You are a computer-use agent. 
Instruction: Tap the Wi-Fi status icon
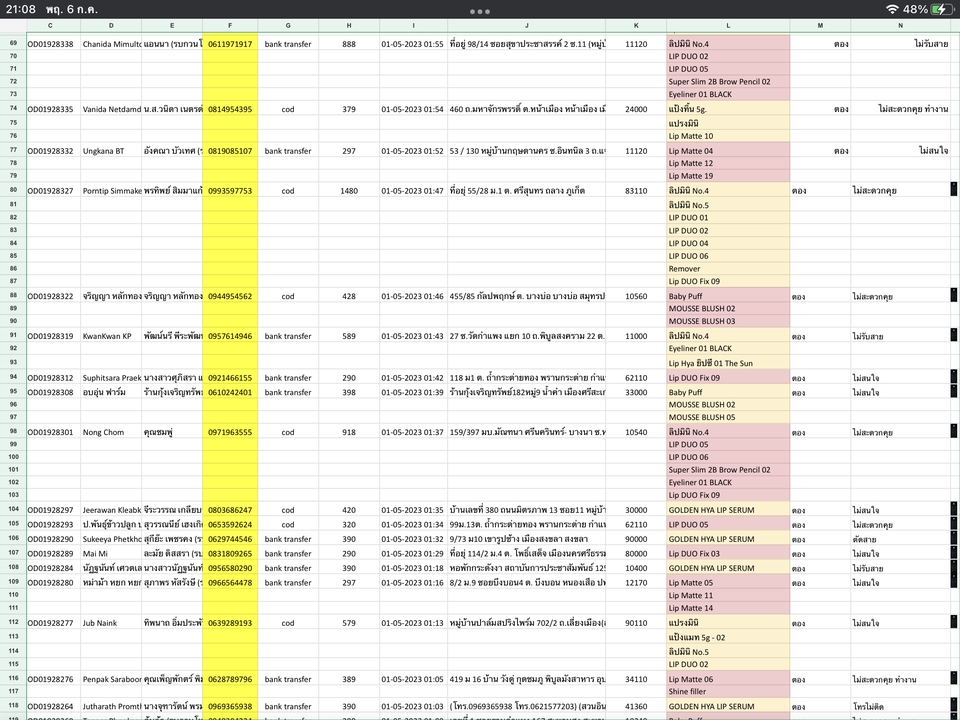point(892,9)
